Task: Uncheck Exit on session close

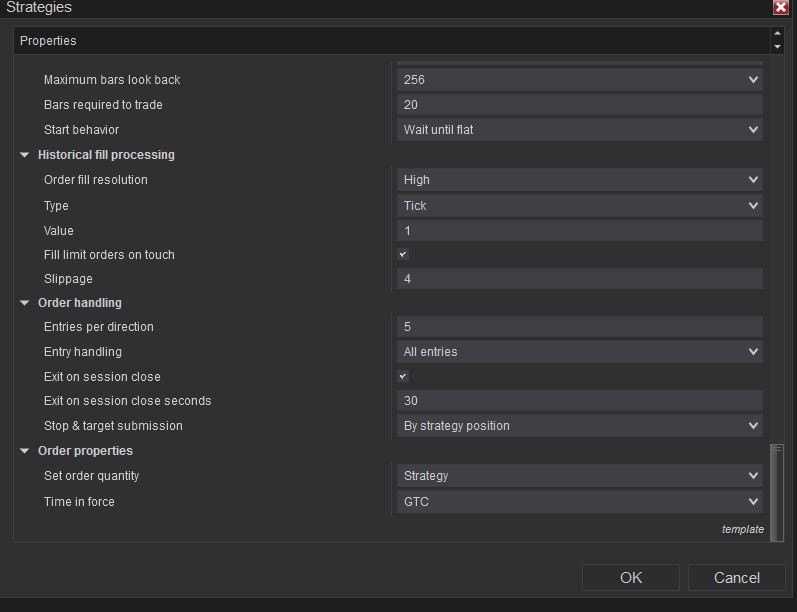Action: pyautogui.click(x=403, y=377)
